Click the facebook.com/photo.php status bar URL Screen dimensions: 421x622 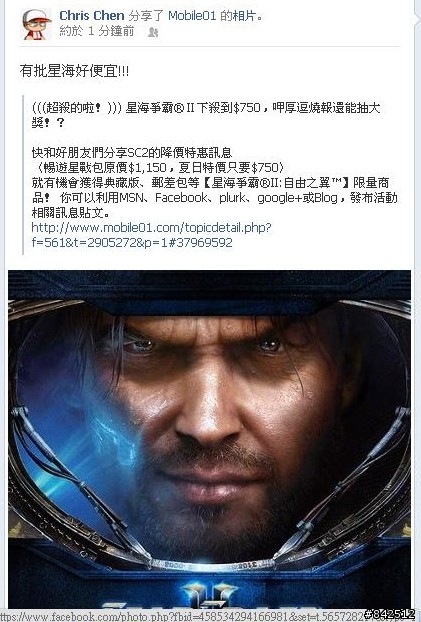(183, 616)
